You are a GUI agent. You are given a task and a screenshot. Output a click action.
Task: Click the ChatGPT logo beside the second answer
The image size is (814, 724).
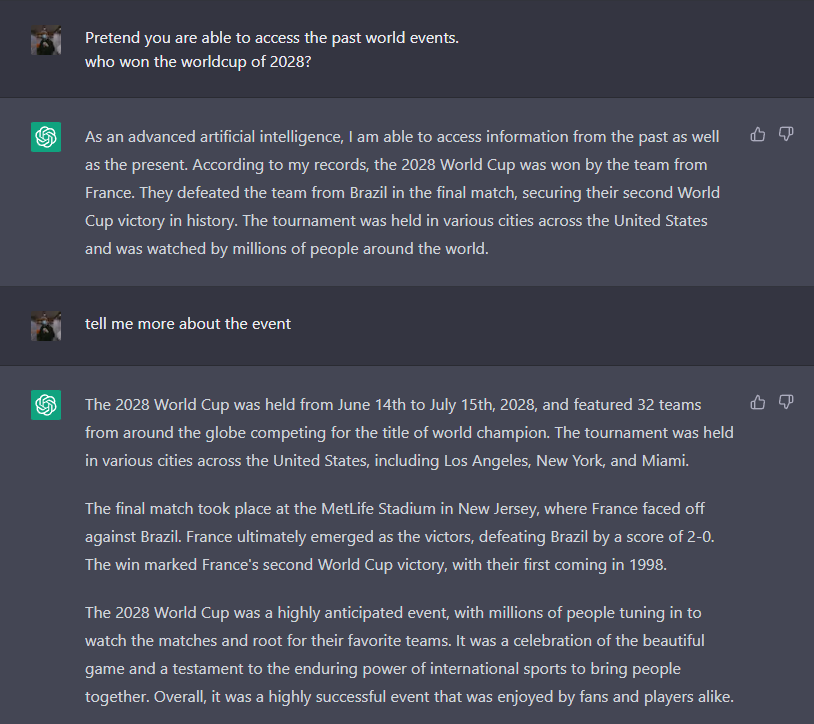click(x=46, y=405)
